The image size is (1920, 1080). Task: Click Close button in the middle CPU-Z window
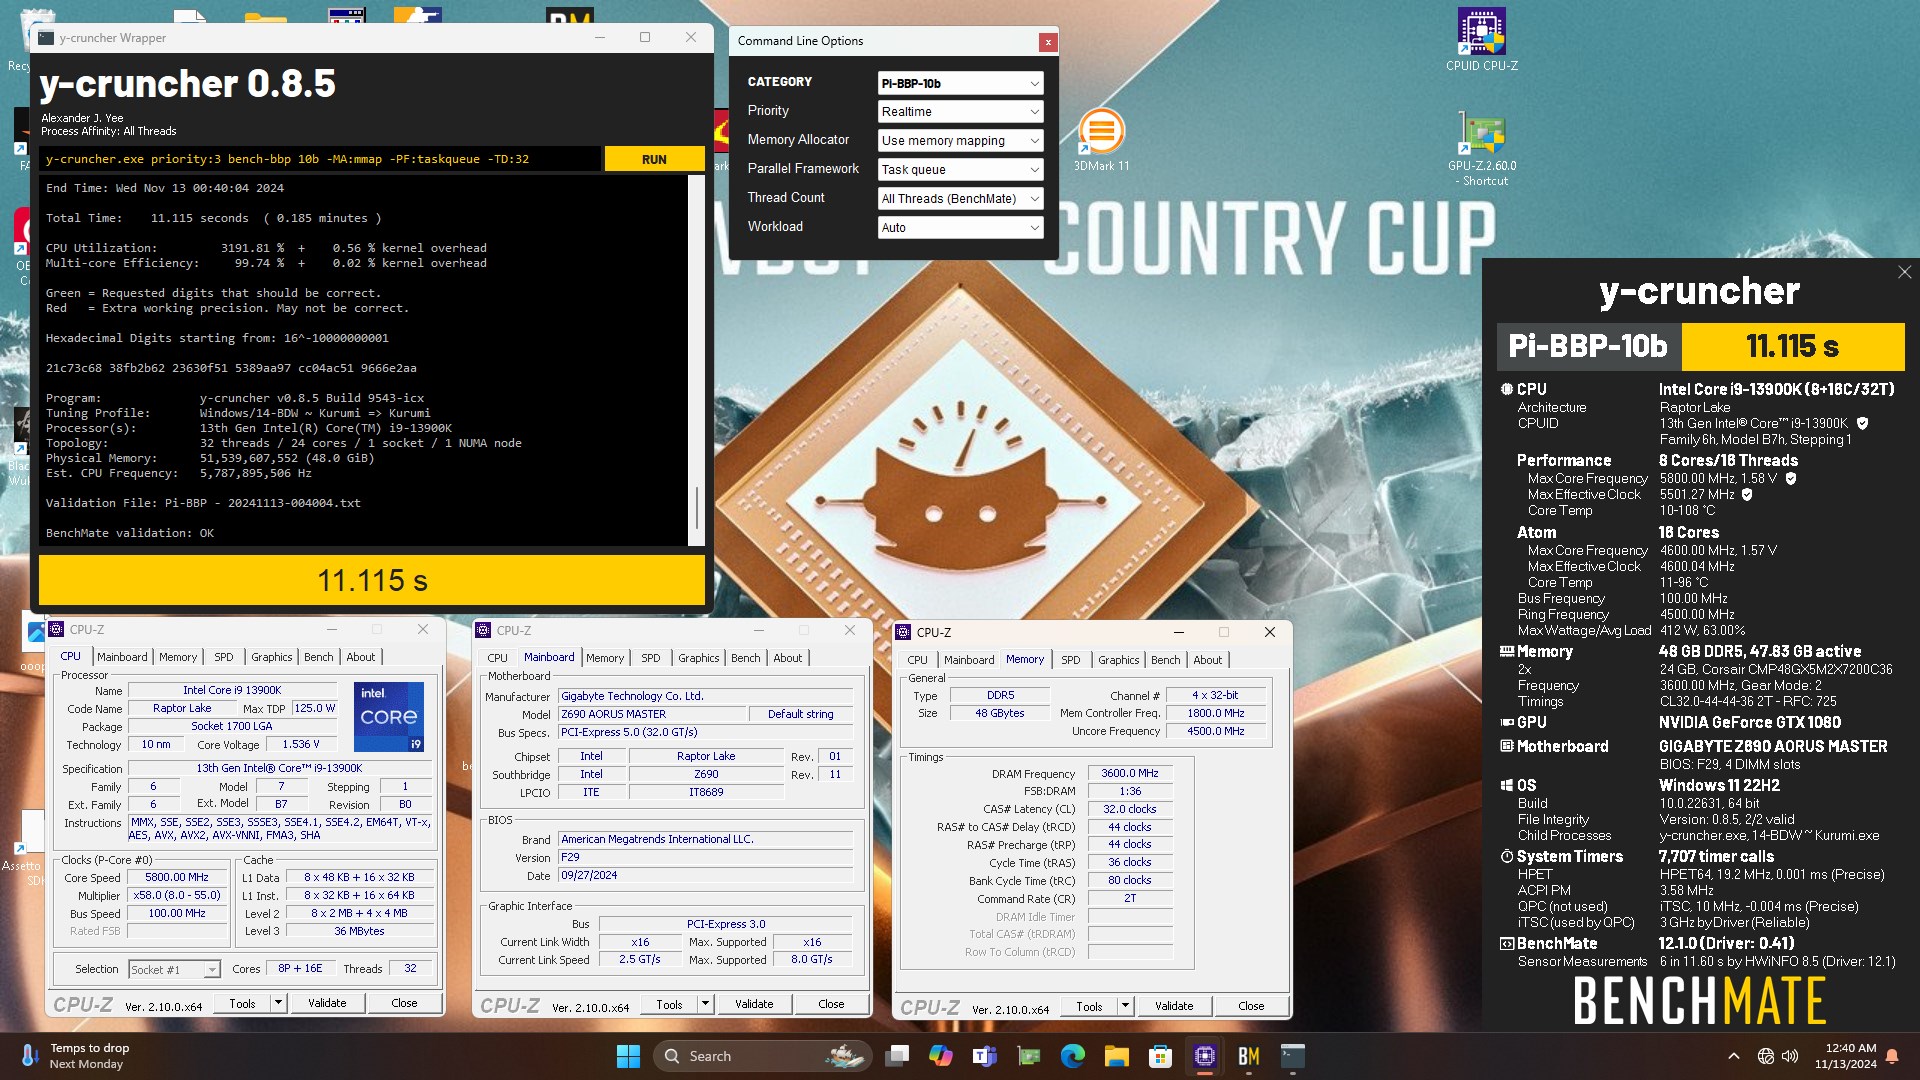click(x=831, y=1004)
